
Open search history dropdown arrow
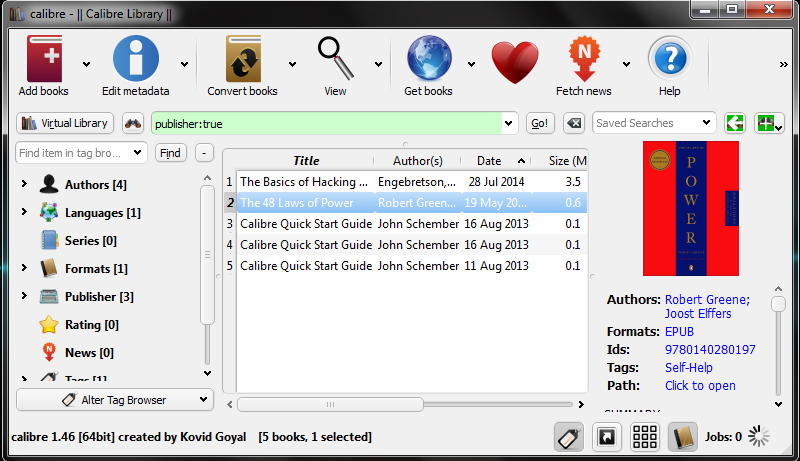[509, 123]
